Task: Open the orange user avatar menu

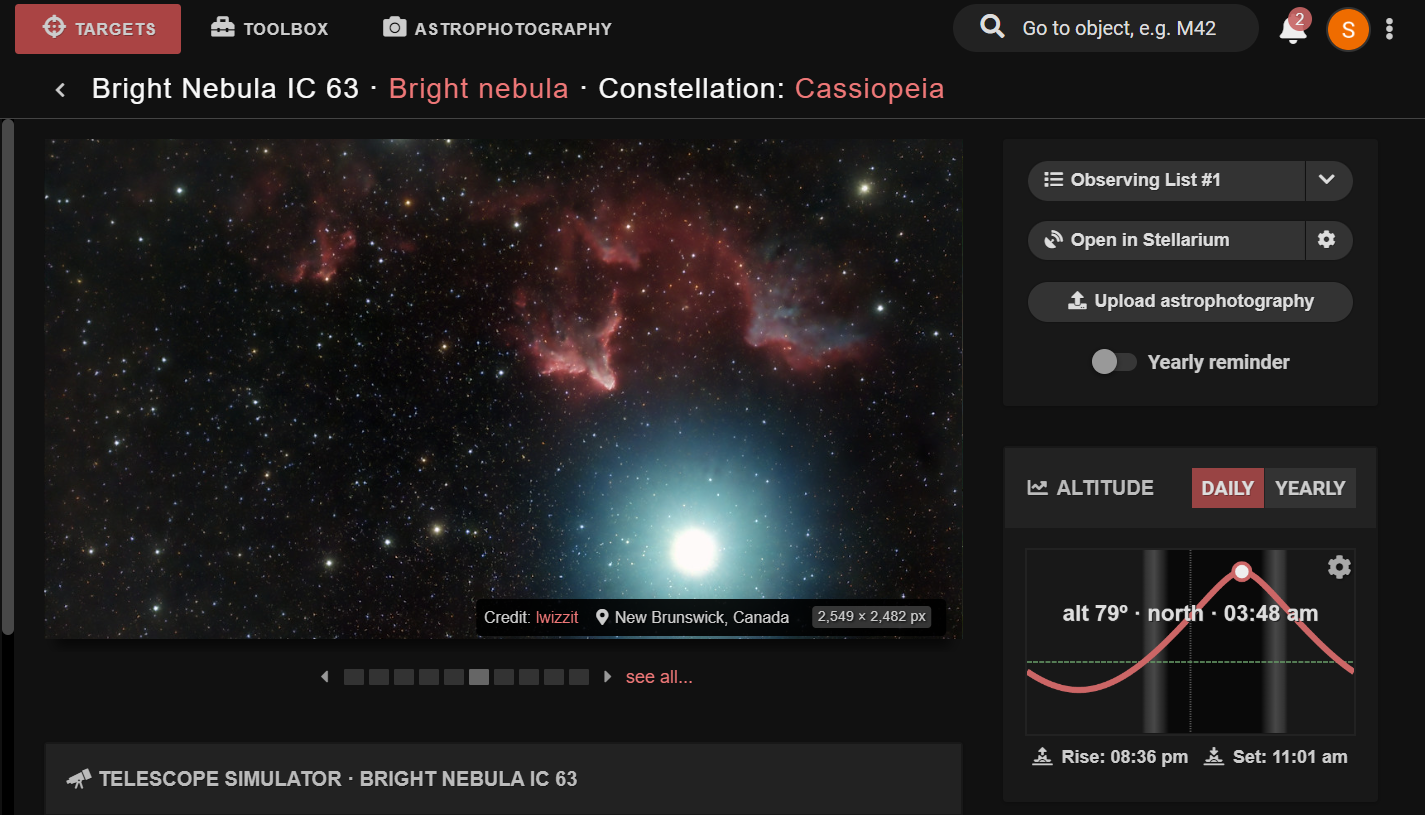Action: [x=1347, y=29]
